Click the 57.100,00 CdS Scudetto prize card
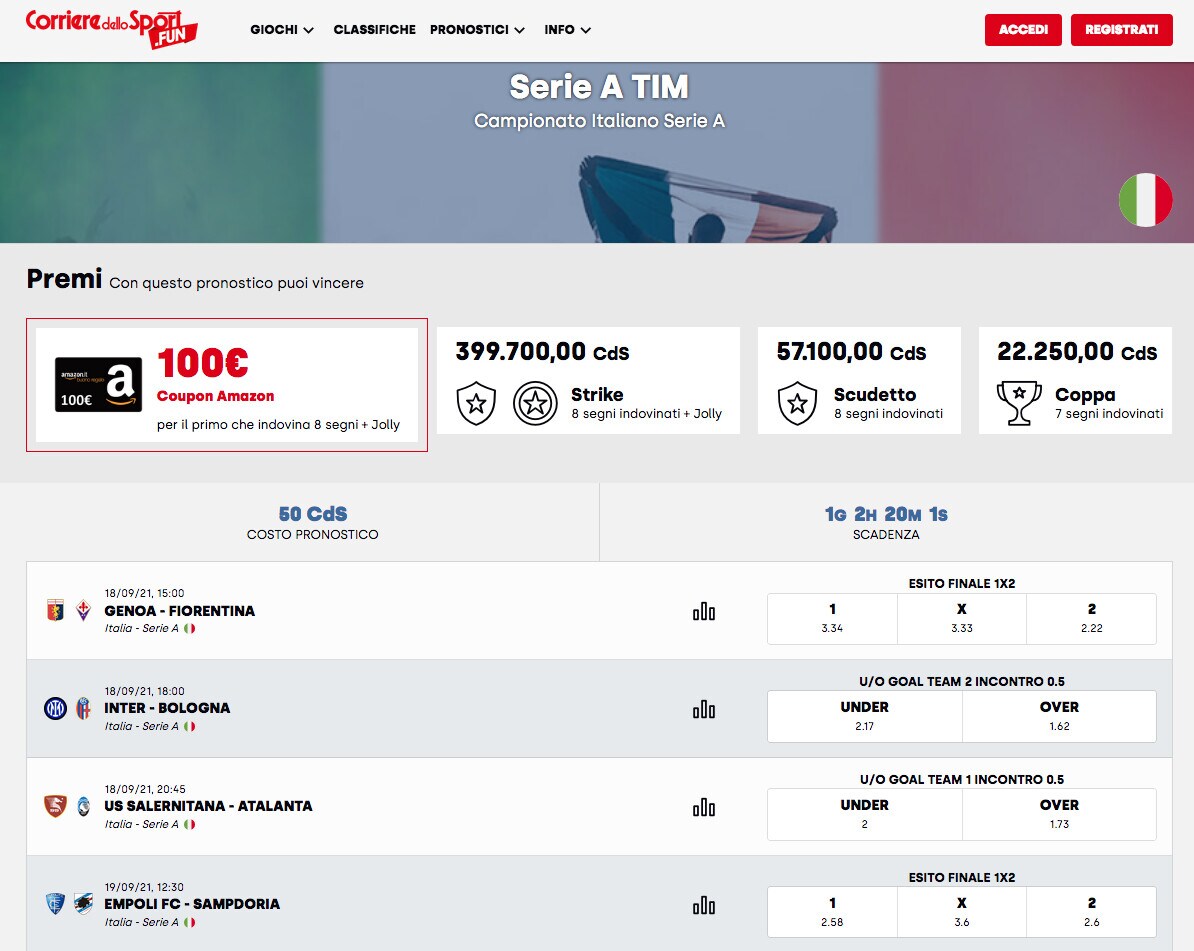The width and height of the screenshot is (1194, 951). pos(859,381)
